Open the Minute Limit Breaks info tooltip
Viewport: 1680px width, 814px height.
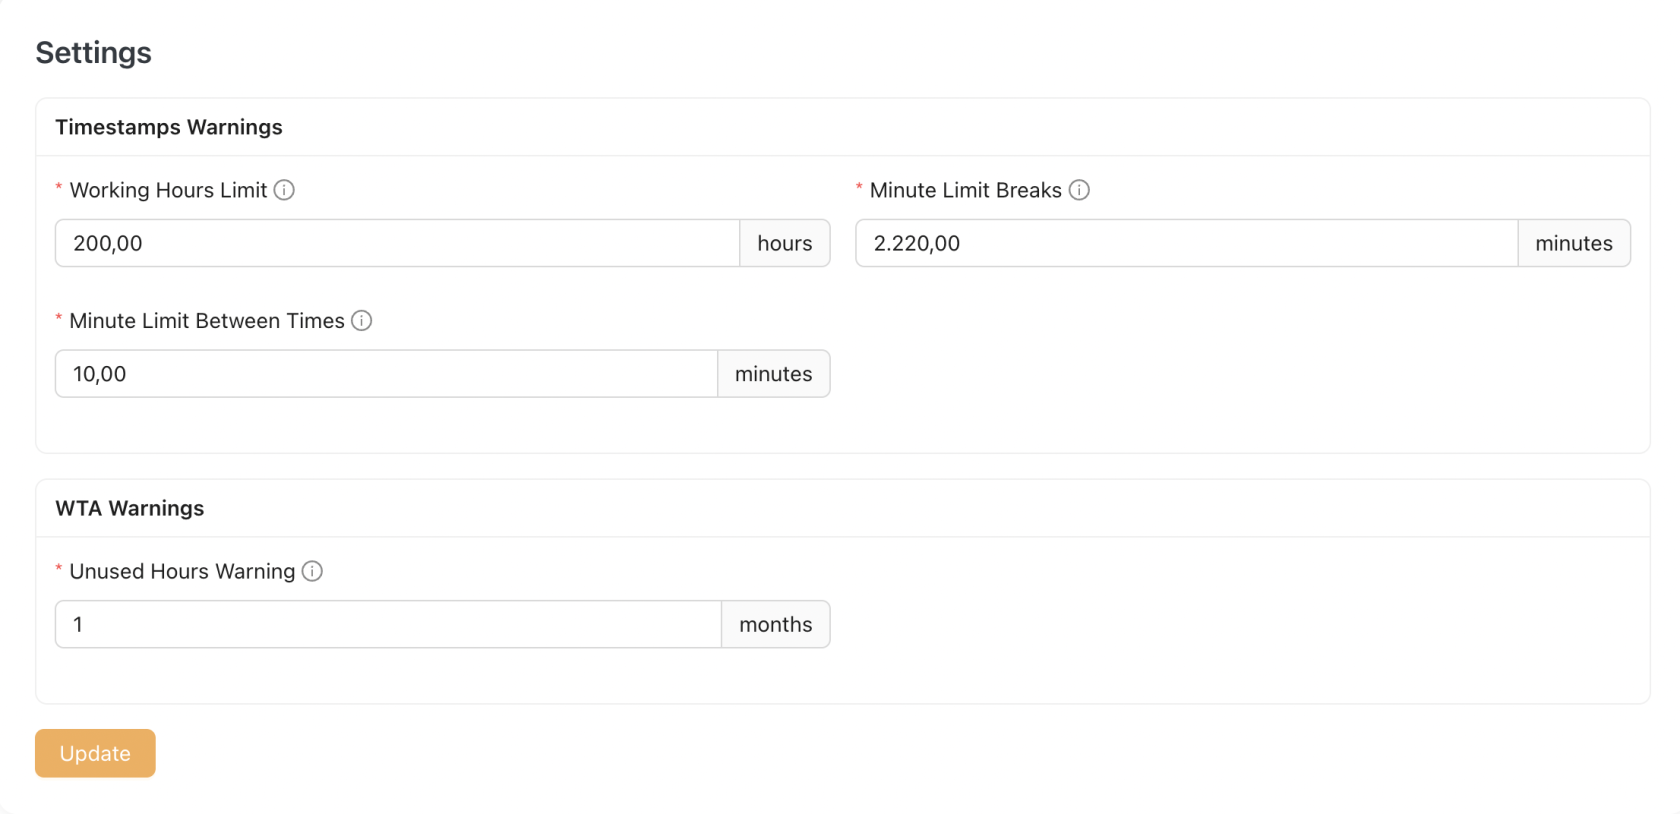click(x=1080, y=190)
